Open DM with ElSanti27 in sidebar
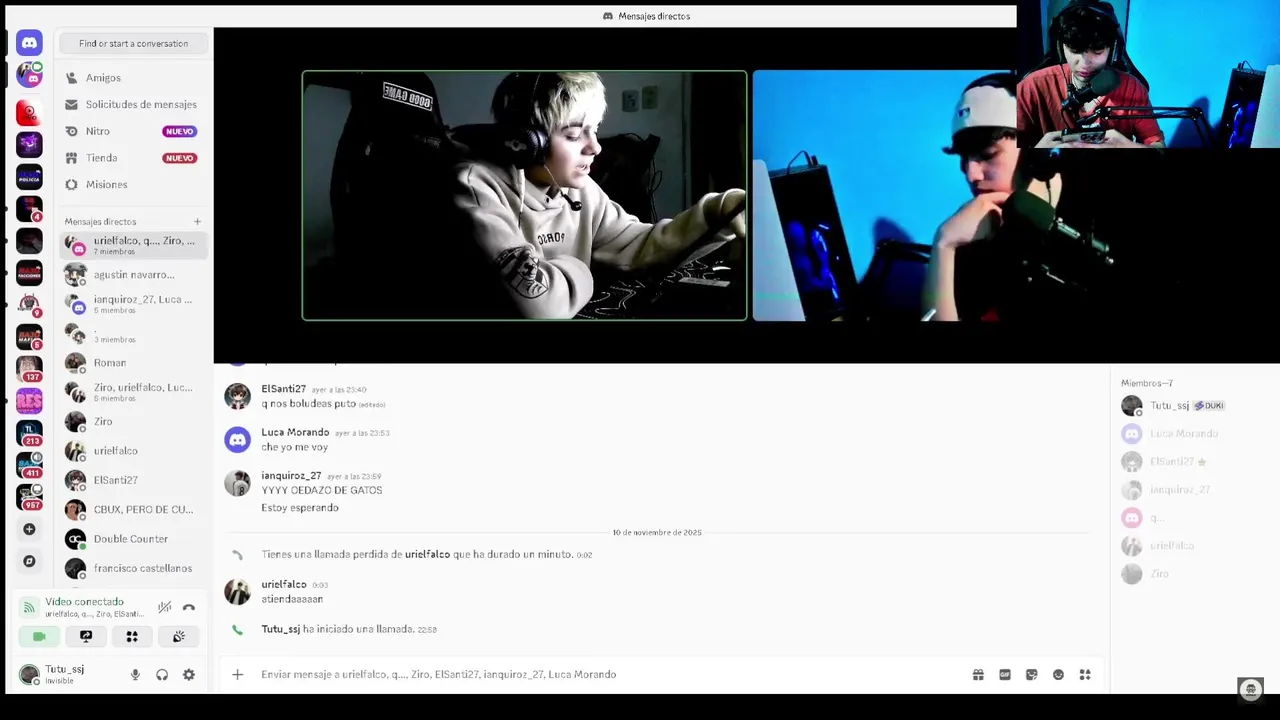 coord(133,480)
